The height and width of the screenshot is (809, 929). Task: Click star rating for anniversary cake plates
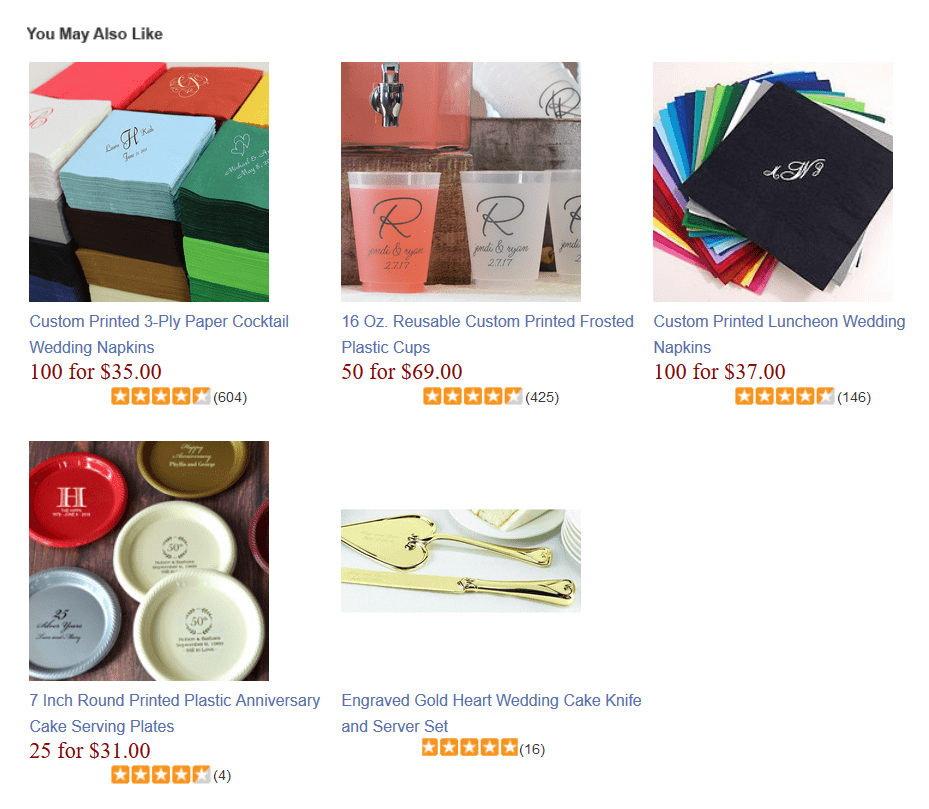161,775
